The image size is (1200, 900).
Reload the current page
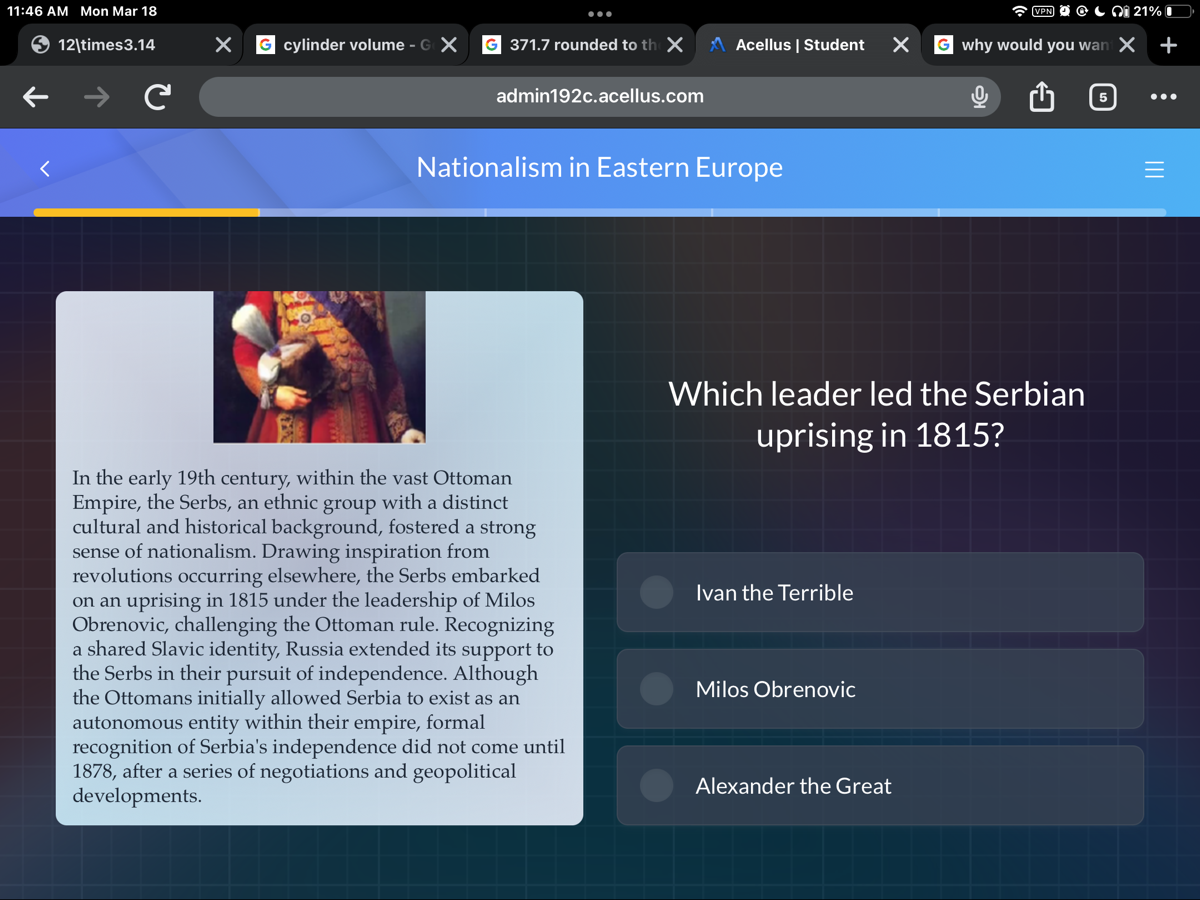pyautogui.click(x=157, y=96)
